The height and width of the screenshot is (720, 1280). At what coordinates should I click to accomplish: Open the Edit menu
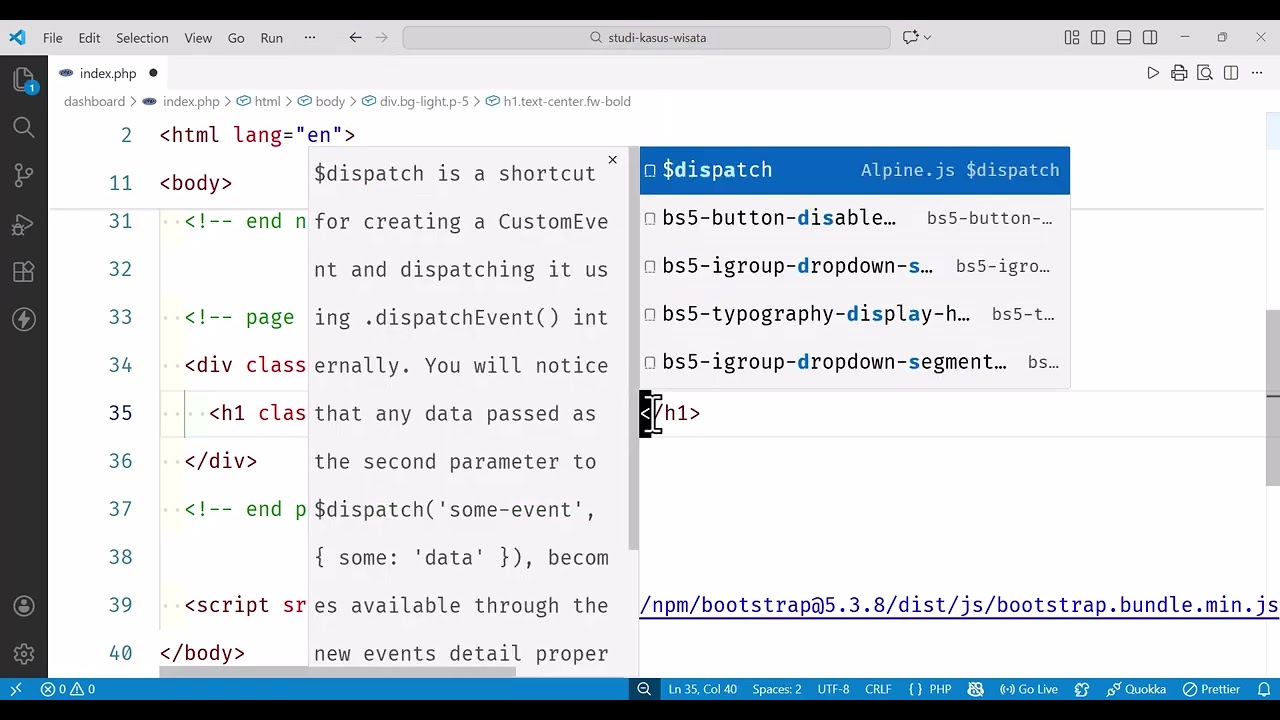click(x=89, y=38)
